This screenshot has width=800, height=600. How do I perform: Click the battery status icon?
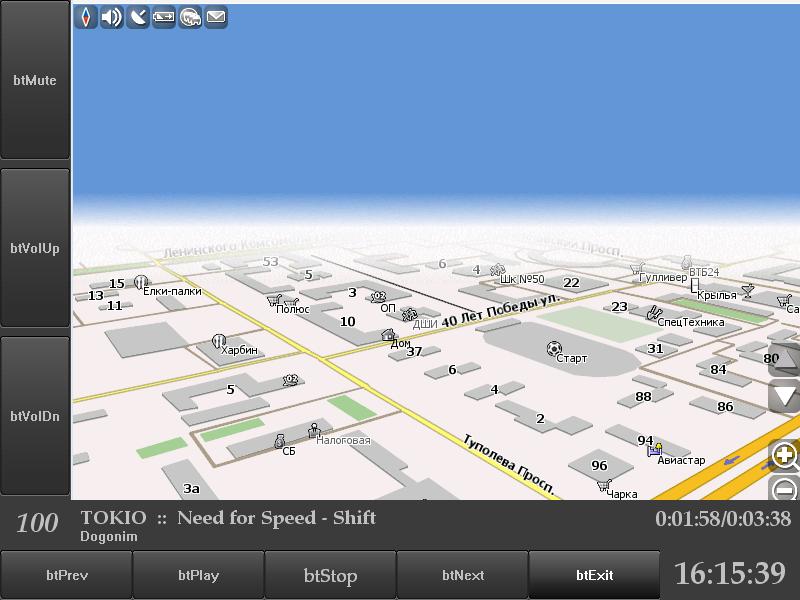(x=164, y=16)
